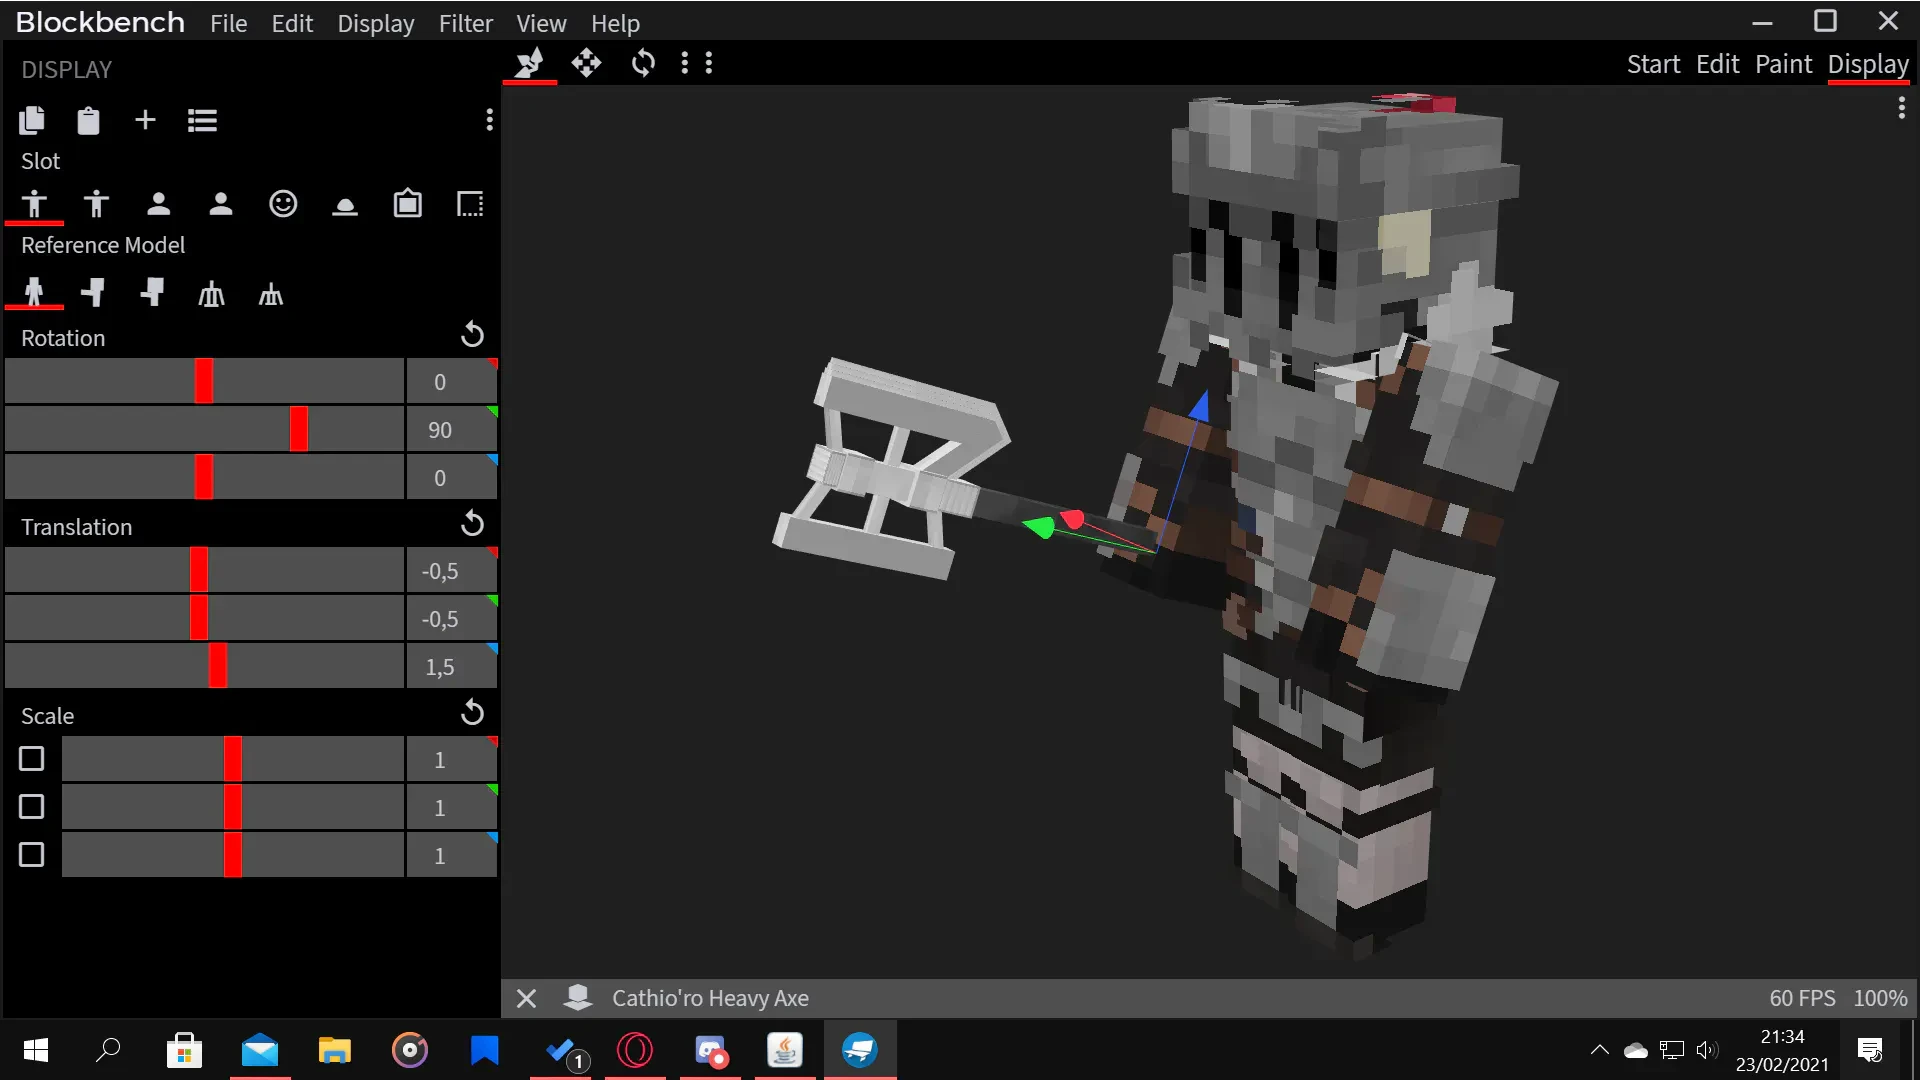Choose the zombie reference model
Screen dimensions: 1920x1080
pos(93,293)
